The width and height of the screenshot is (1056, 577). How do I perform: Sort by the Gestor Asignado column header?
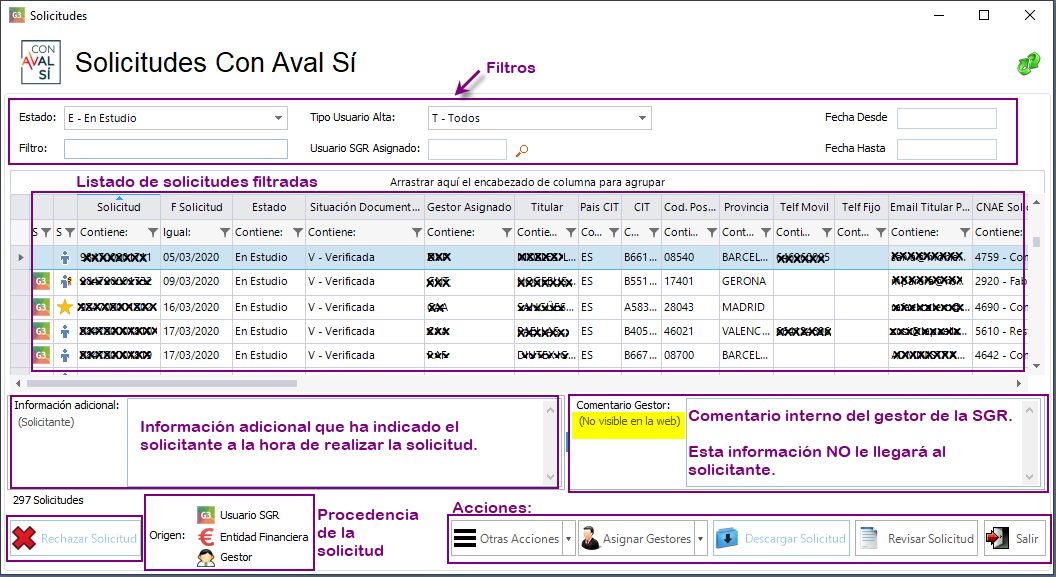[469, 207]
